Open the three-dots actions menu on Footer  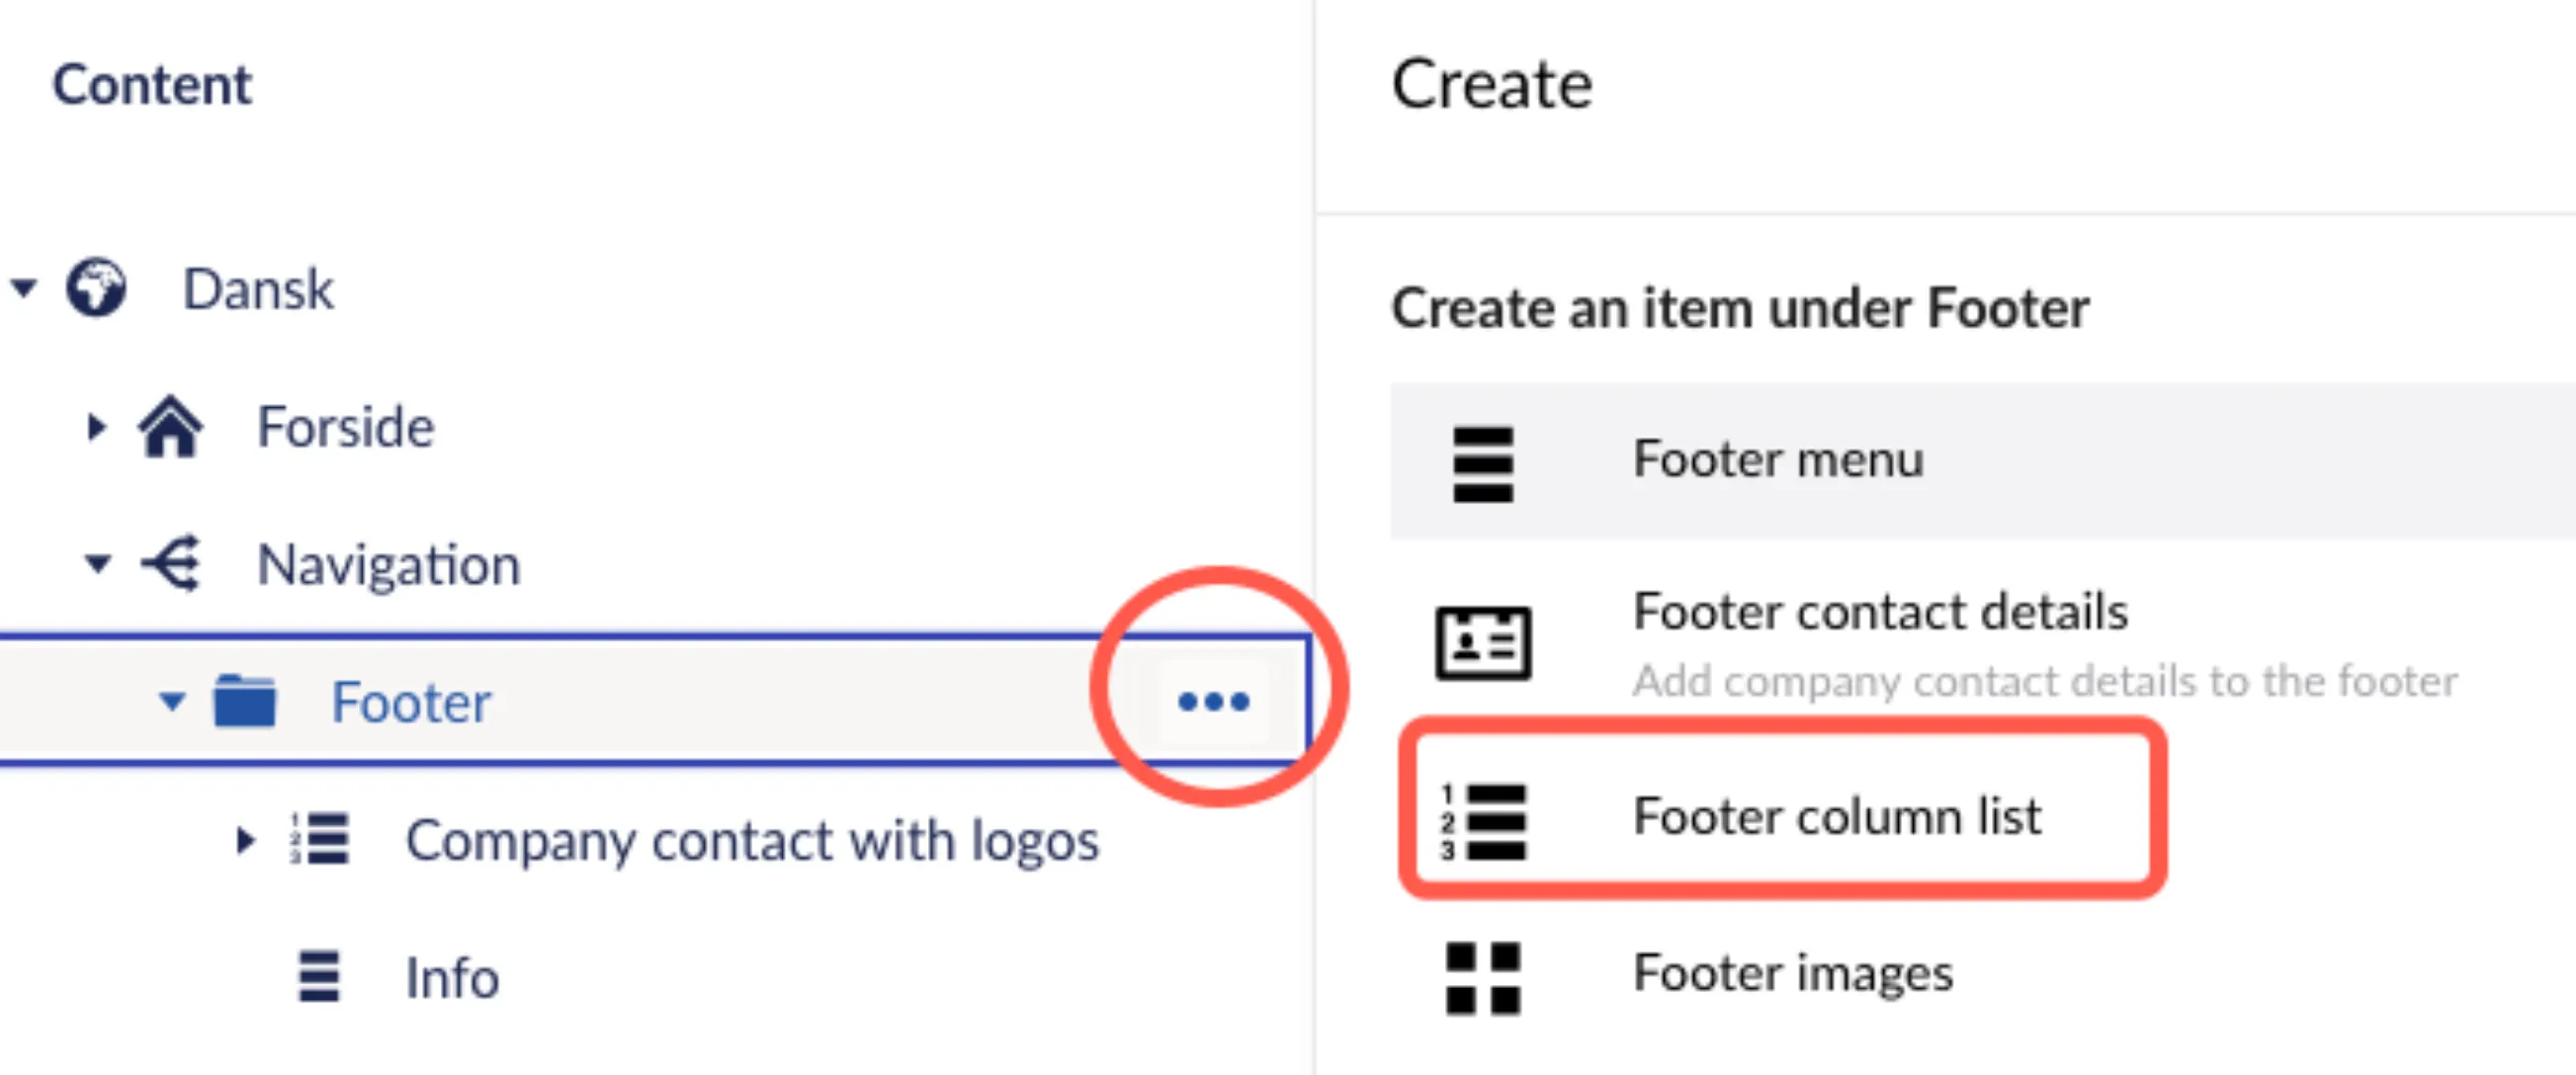(x=1213, y=701)
